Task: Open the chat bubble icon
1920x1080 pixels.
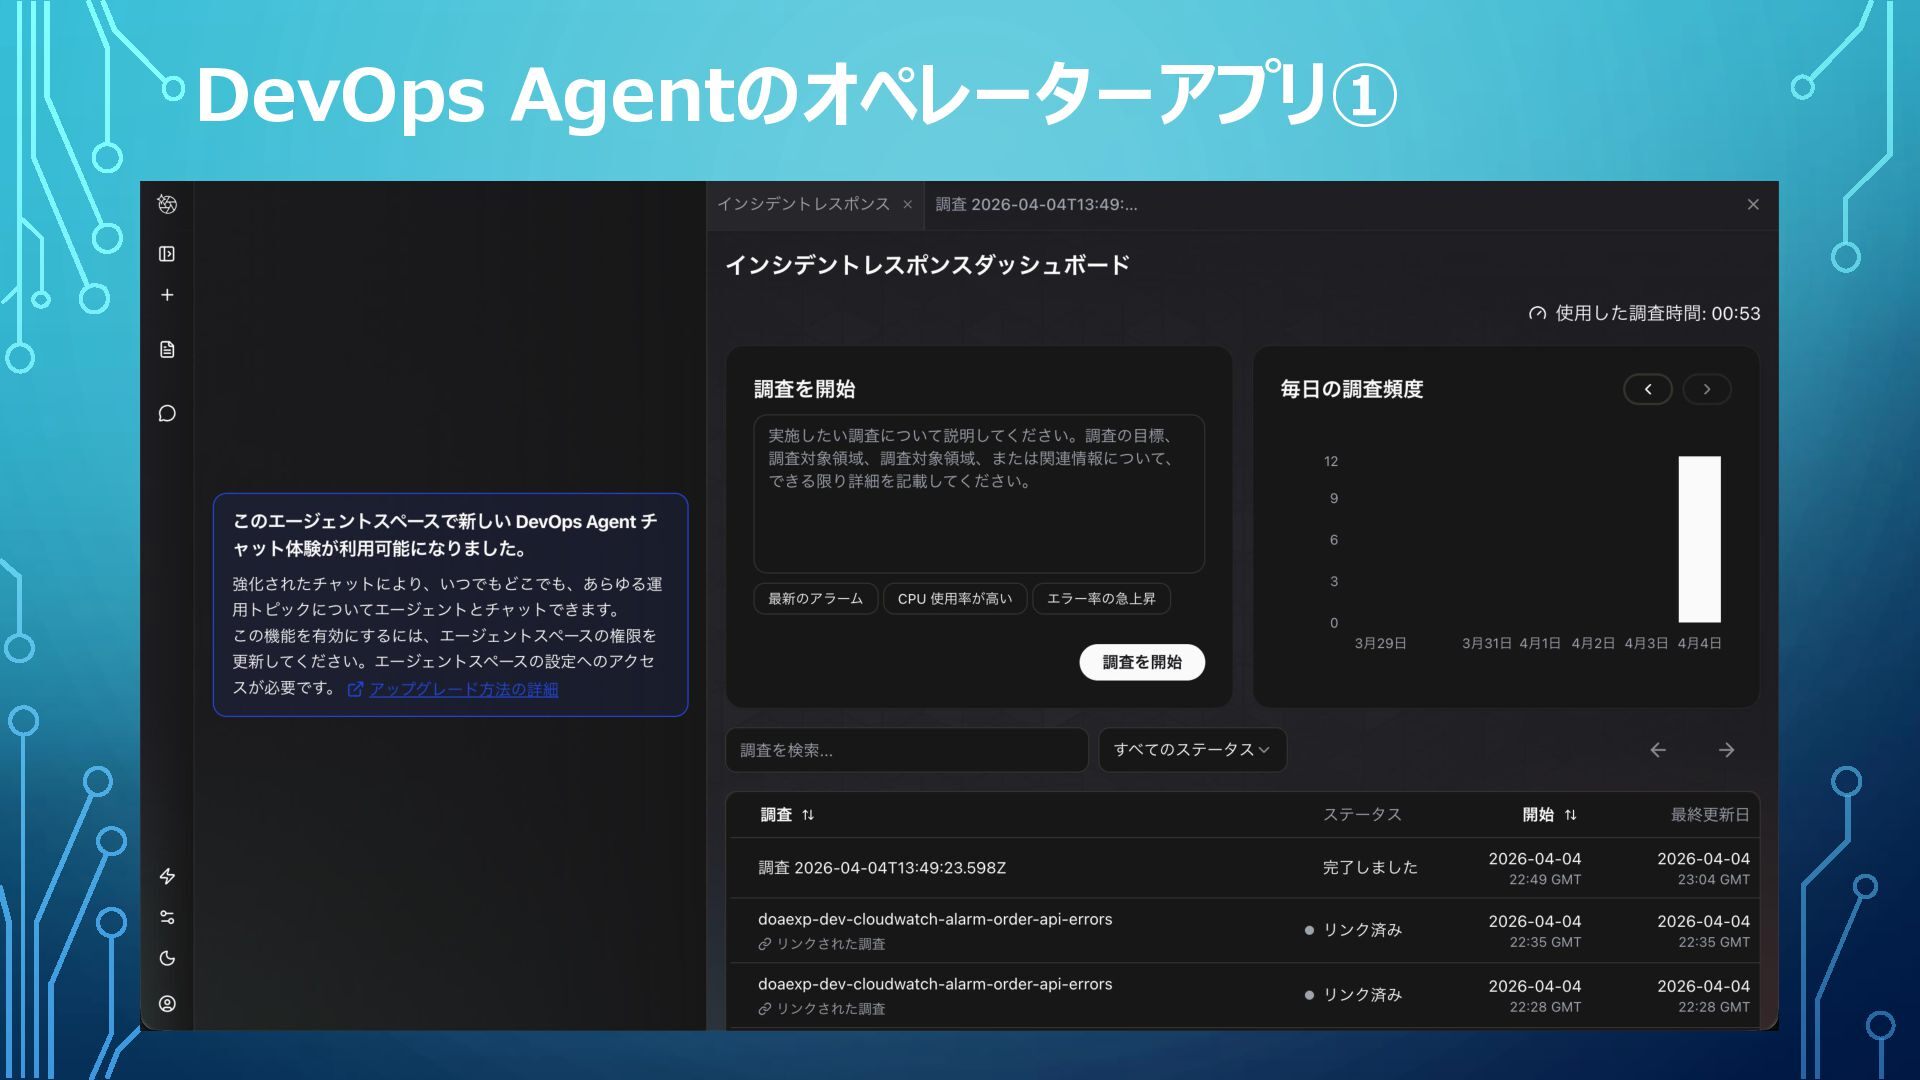Action: click(167, 413)
